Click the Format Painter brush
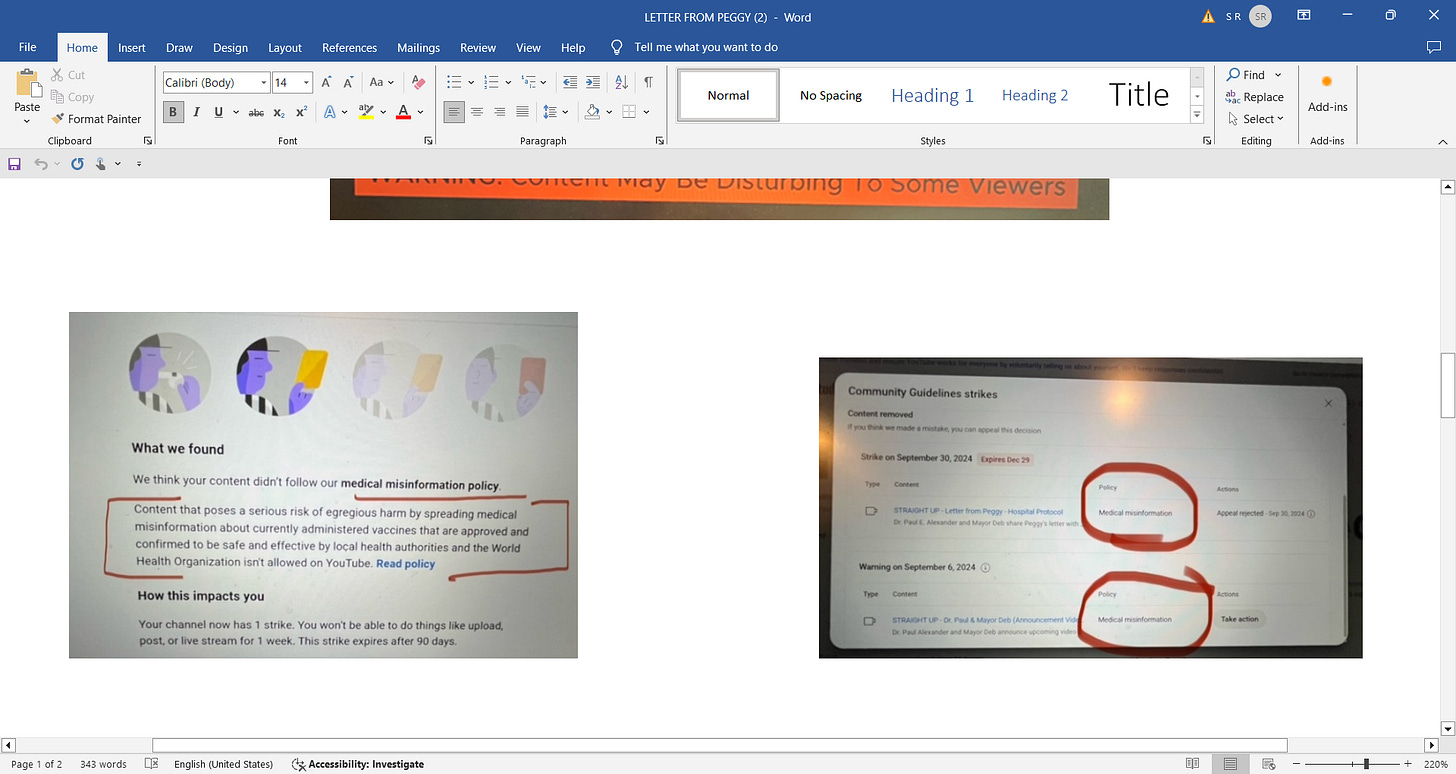 tap(96, 119)
